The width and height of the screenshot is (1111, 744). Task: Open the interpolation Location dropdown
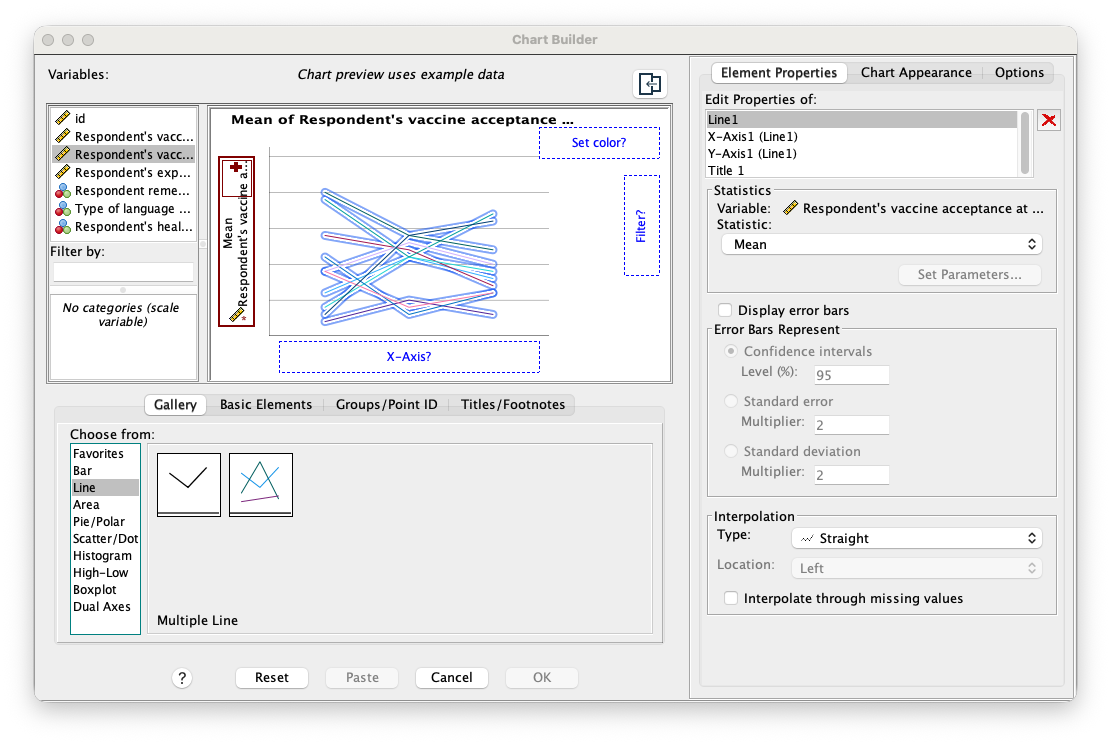click(x=916, y=568)
